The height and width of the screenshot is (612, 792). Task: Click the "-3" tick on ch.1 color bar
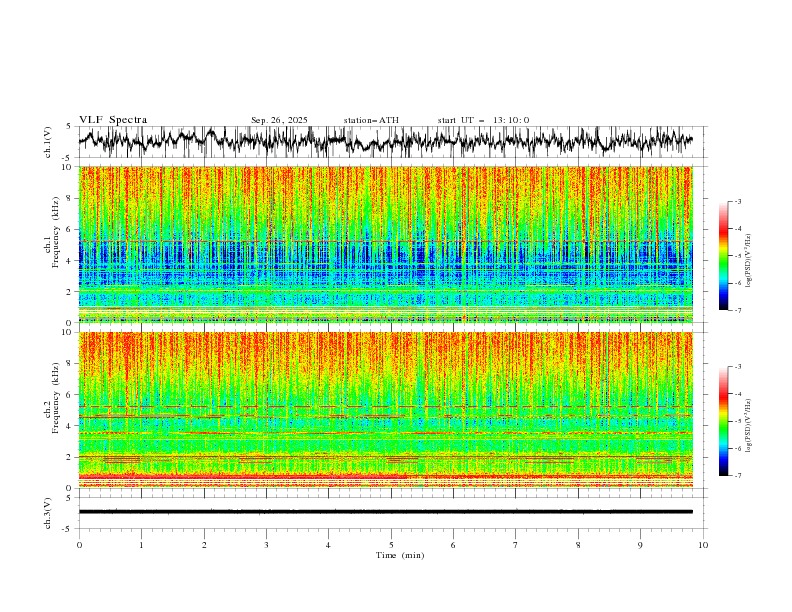point(738,201)
